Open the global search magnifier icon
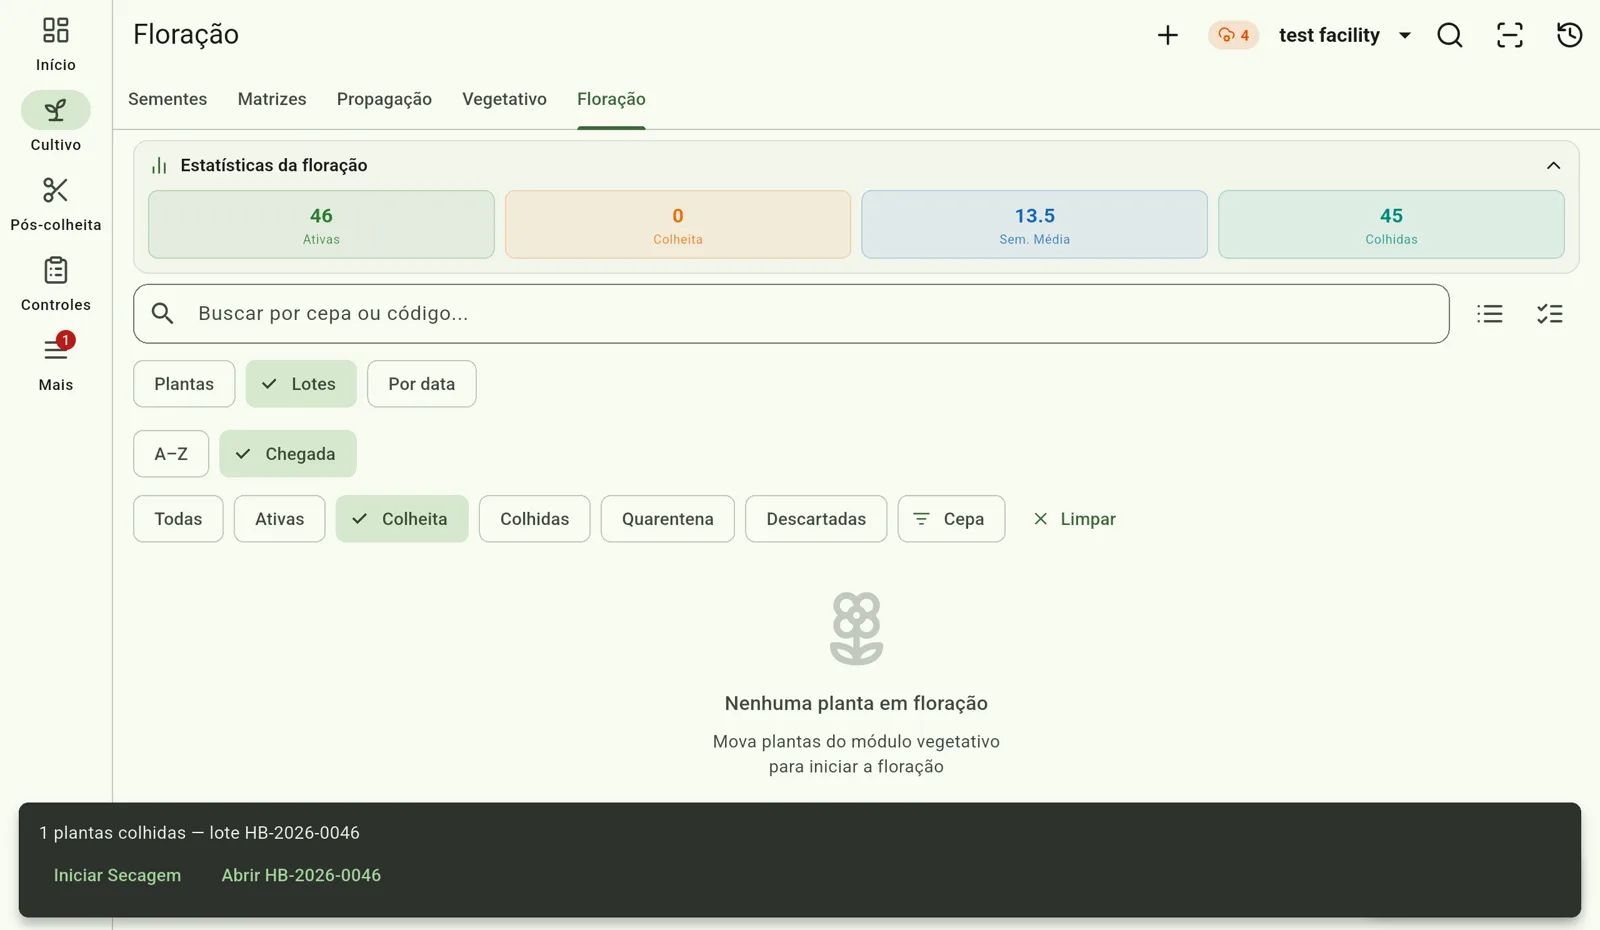This screenshot has height=930, width=1600. [1450, 35]
